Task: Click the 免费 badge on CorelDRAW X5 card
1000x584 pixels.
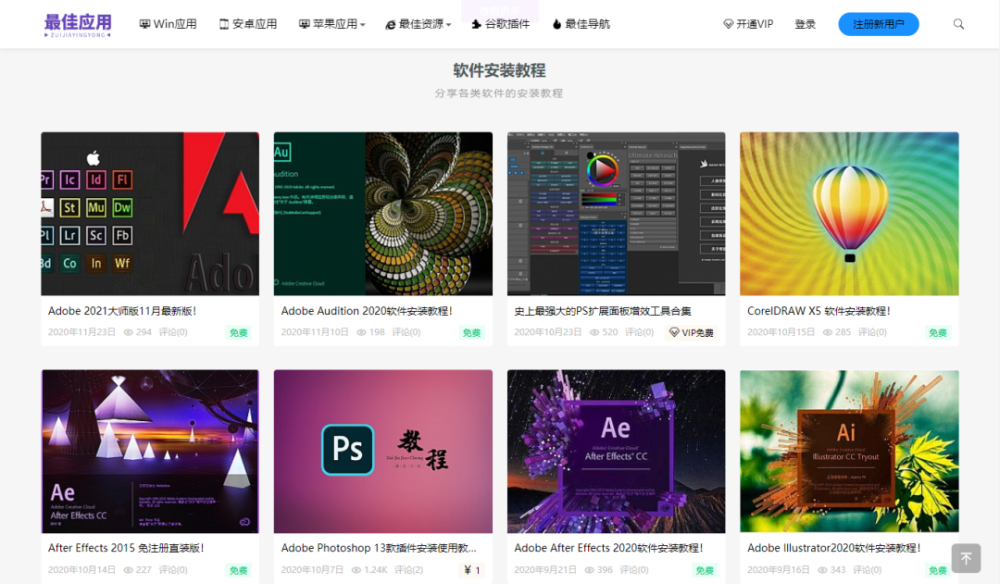Action: [938, 332]
